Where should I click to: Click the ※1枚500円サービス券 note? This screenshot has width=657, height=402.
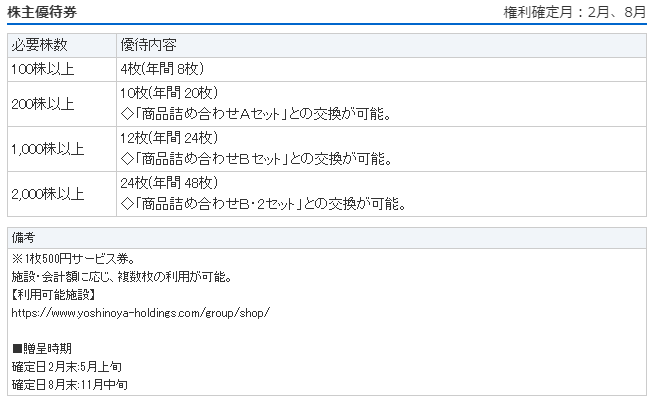(74, 258)
